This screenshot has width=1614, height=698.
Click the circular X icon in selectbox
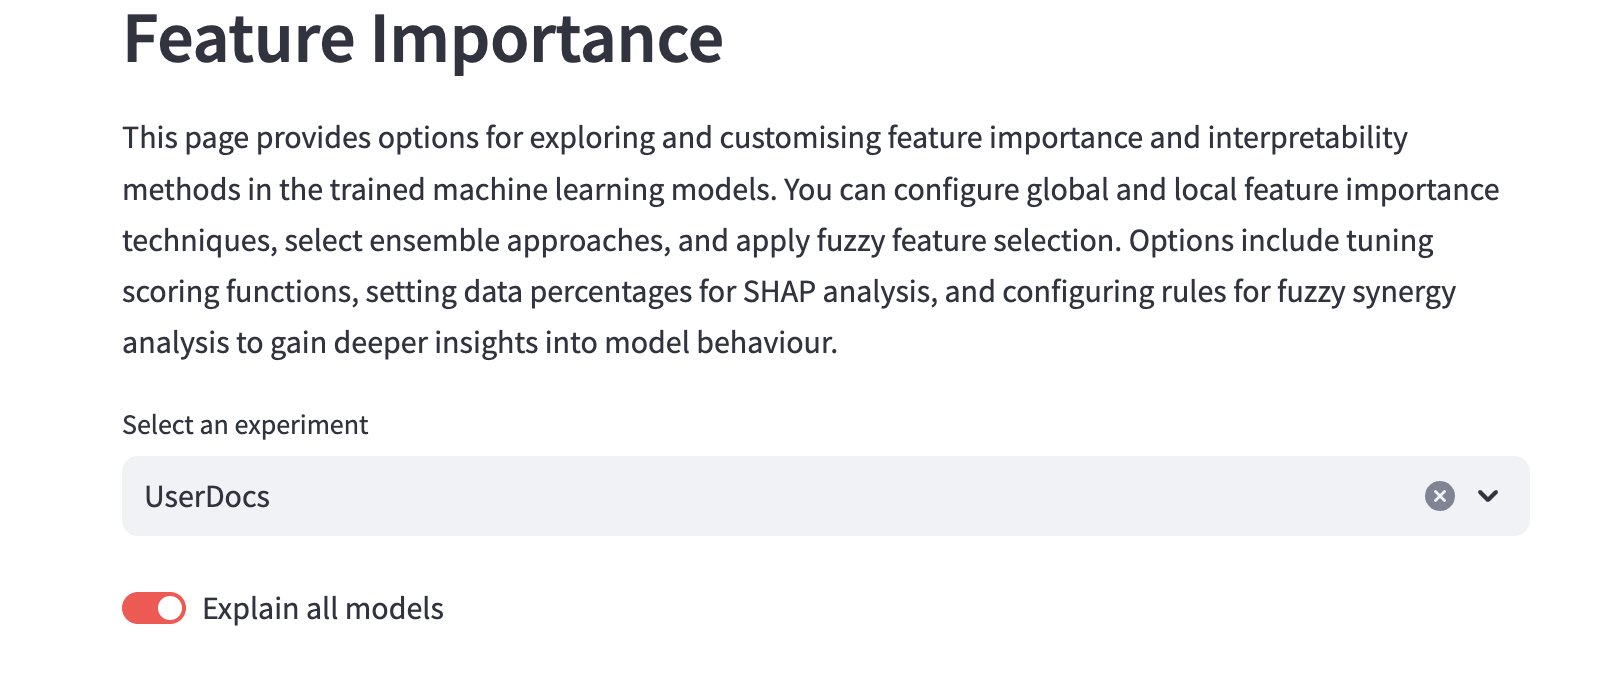pos(1439,496)
